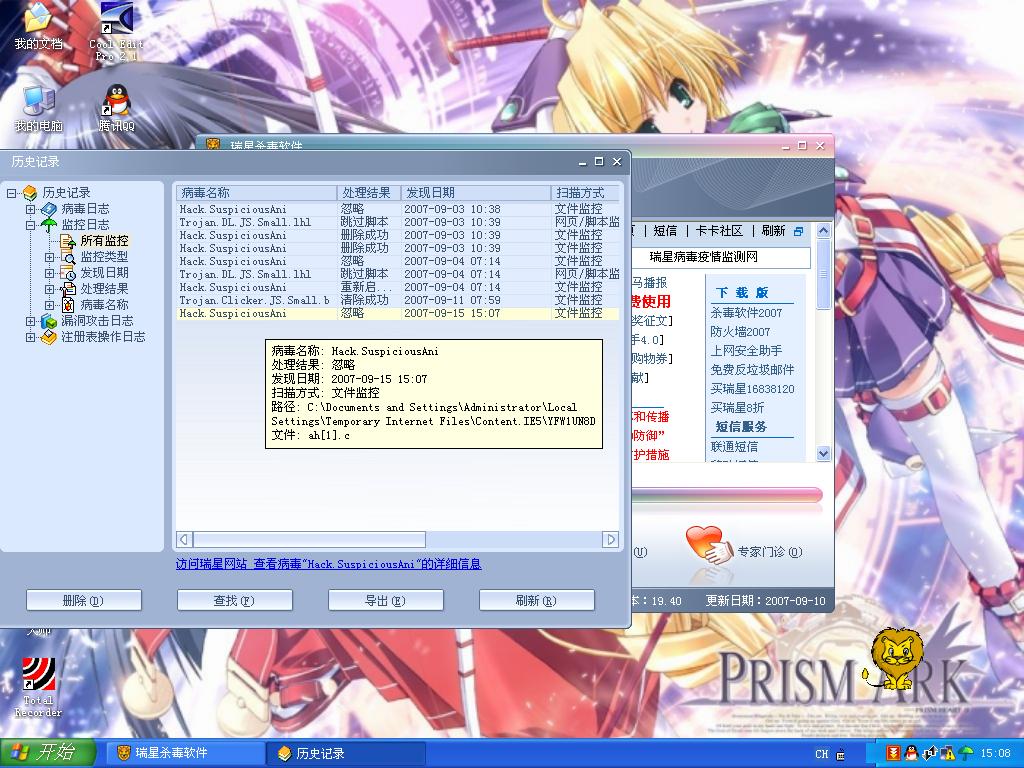Expand the 漏洞攻击日志 node
The image size is (1024, 768).
(x=31, y=321)
